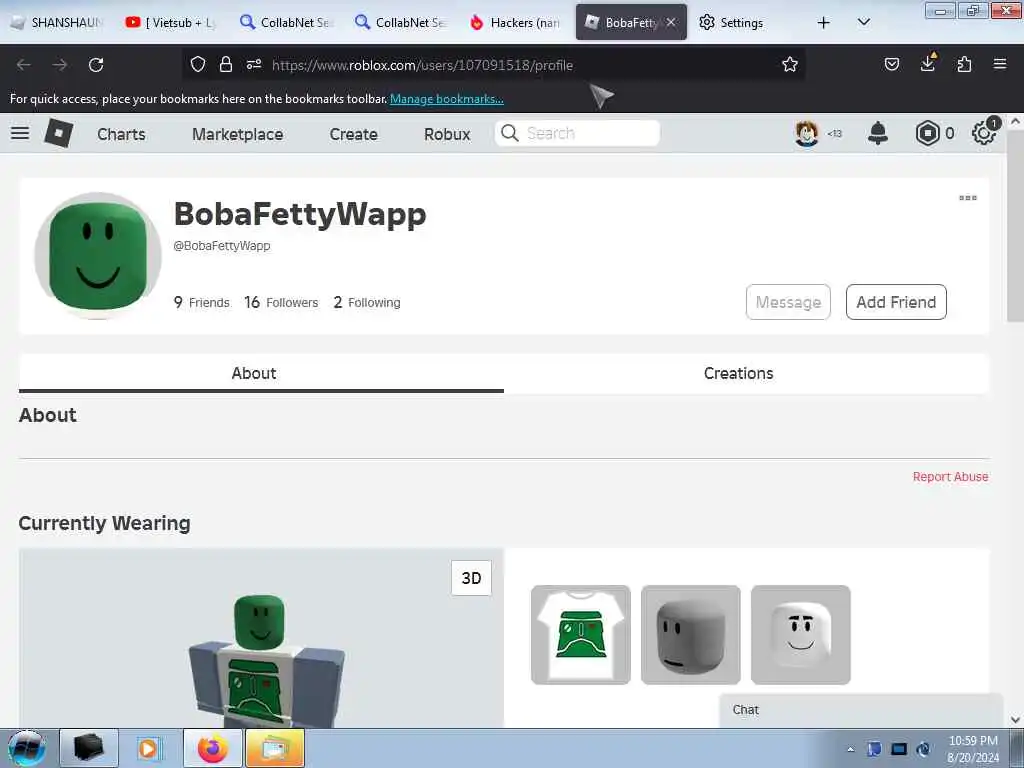The image size is (1024, 768).
Task: Open Robux in Roblox navigation
Action: [x=447, y=134]
